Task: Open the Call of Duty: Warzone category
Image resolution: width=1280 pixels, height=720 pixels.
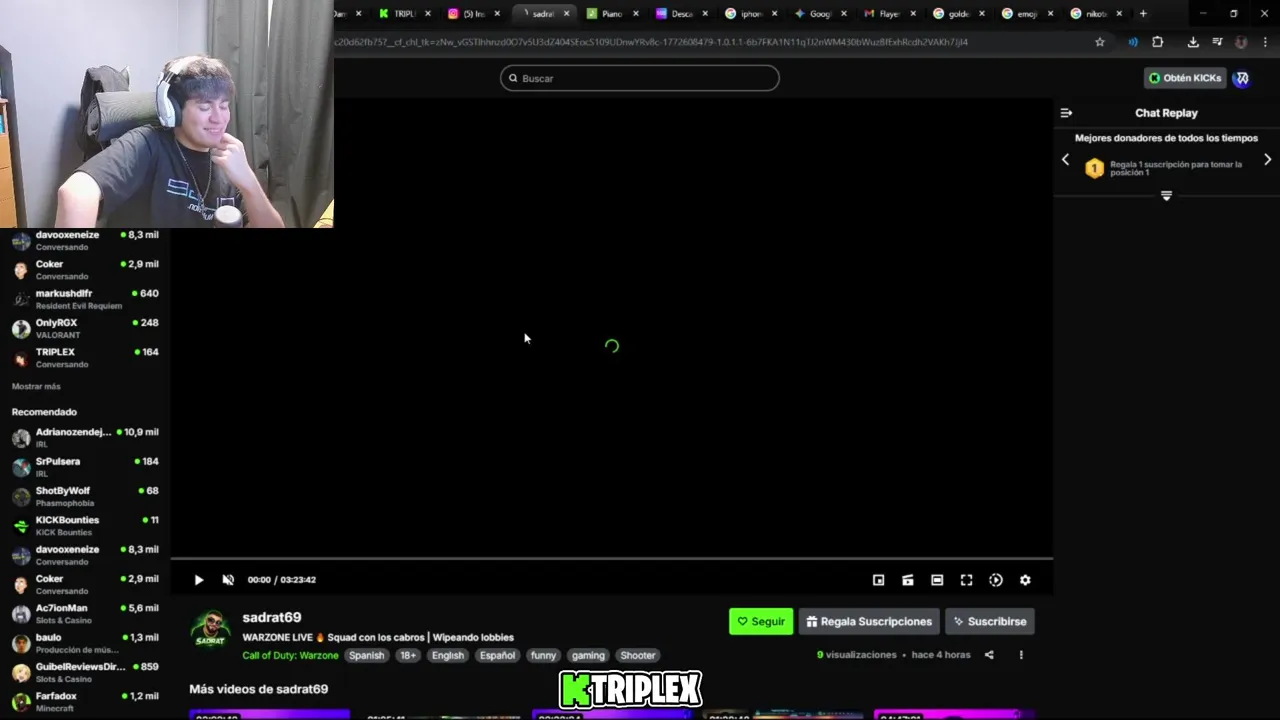Action: tap(290, 656)
